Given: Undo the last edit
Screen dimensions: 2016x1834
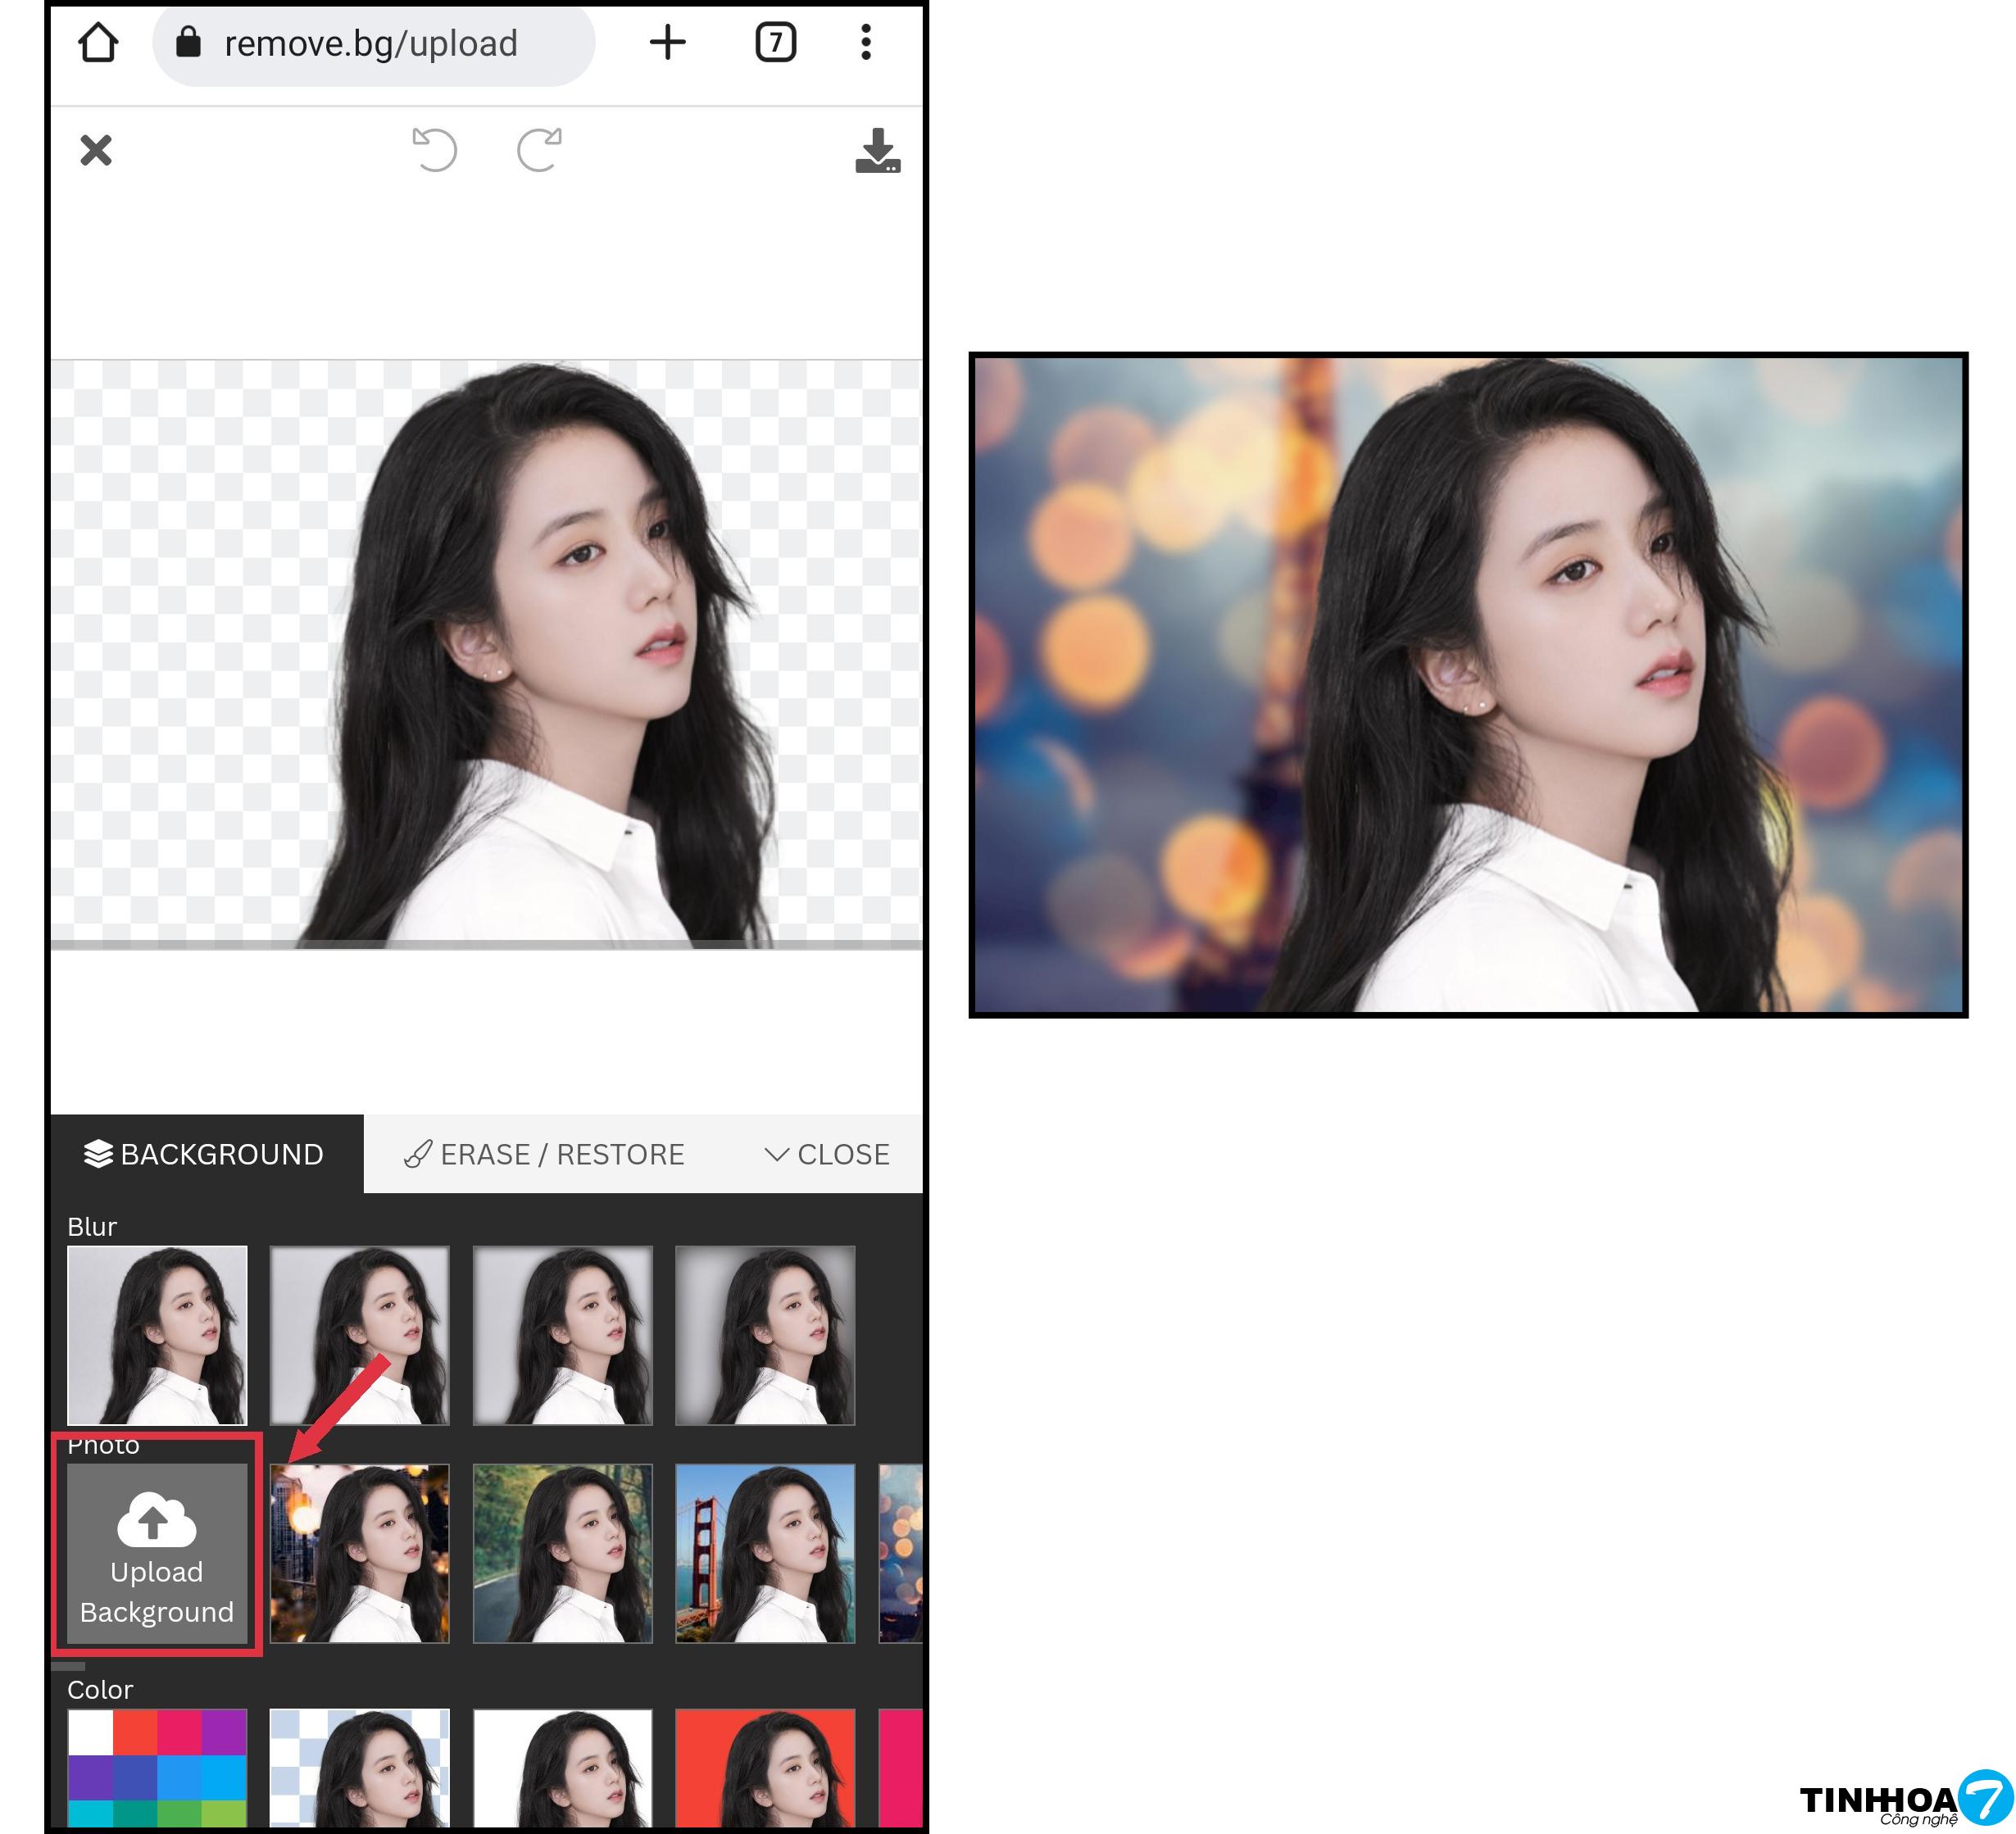Looking at the screenshot, I should pyautogui.click(x=435, y=150).
